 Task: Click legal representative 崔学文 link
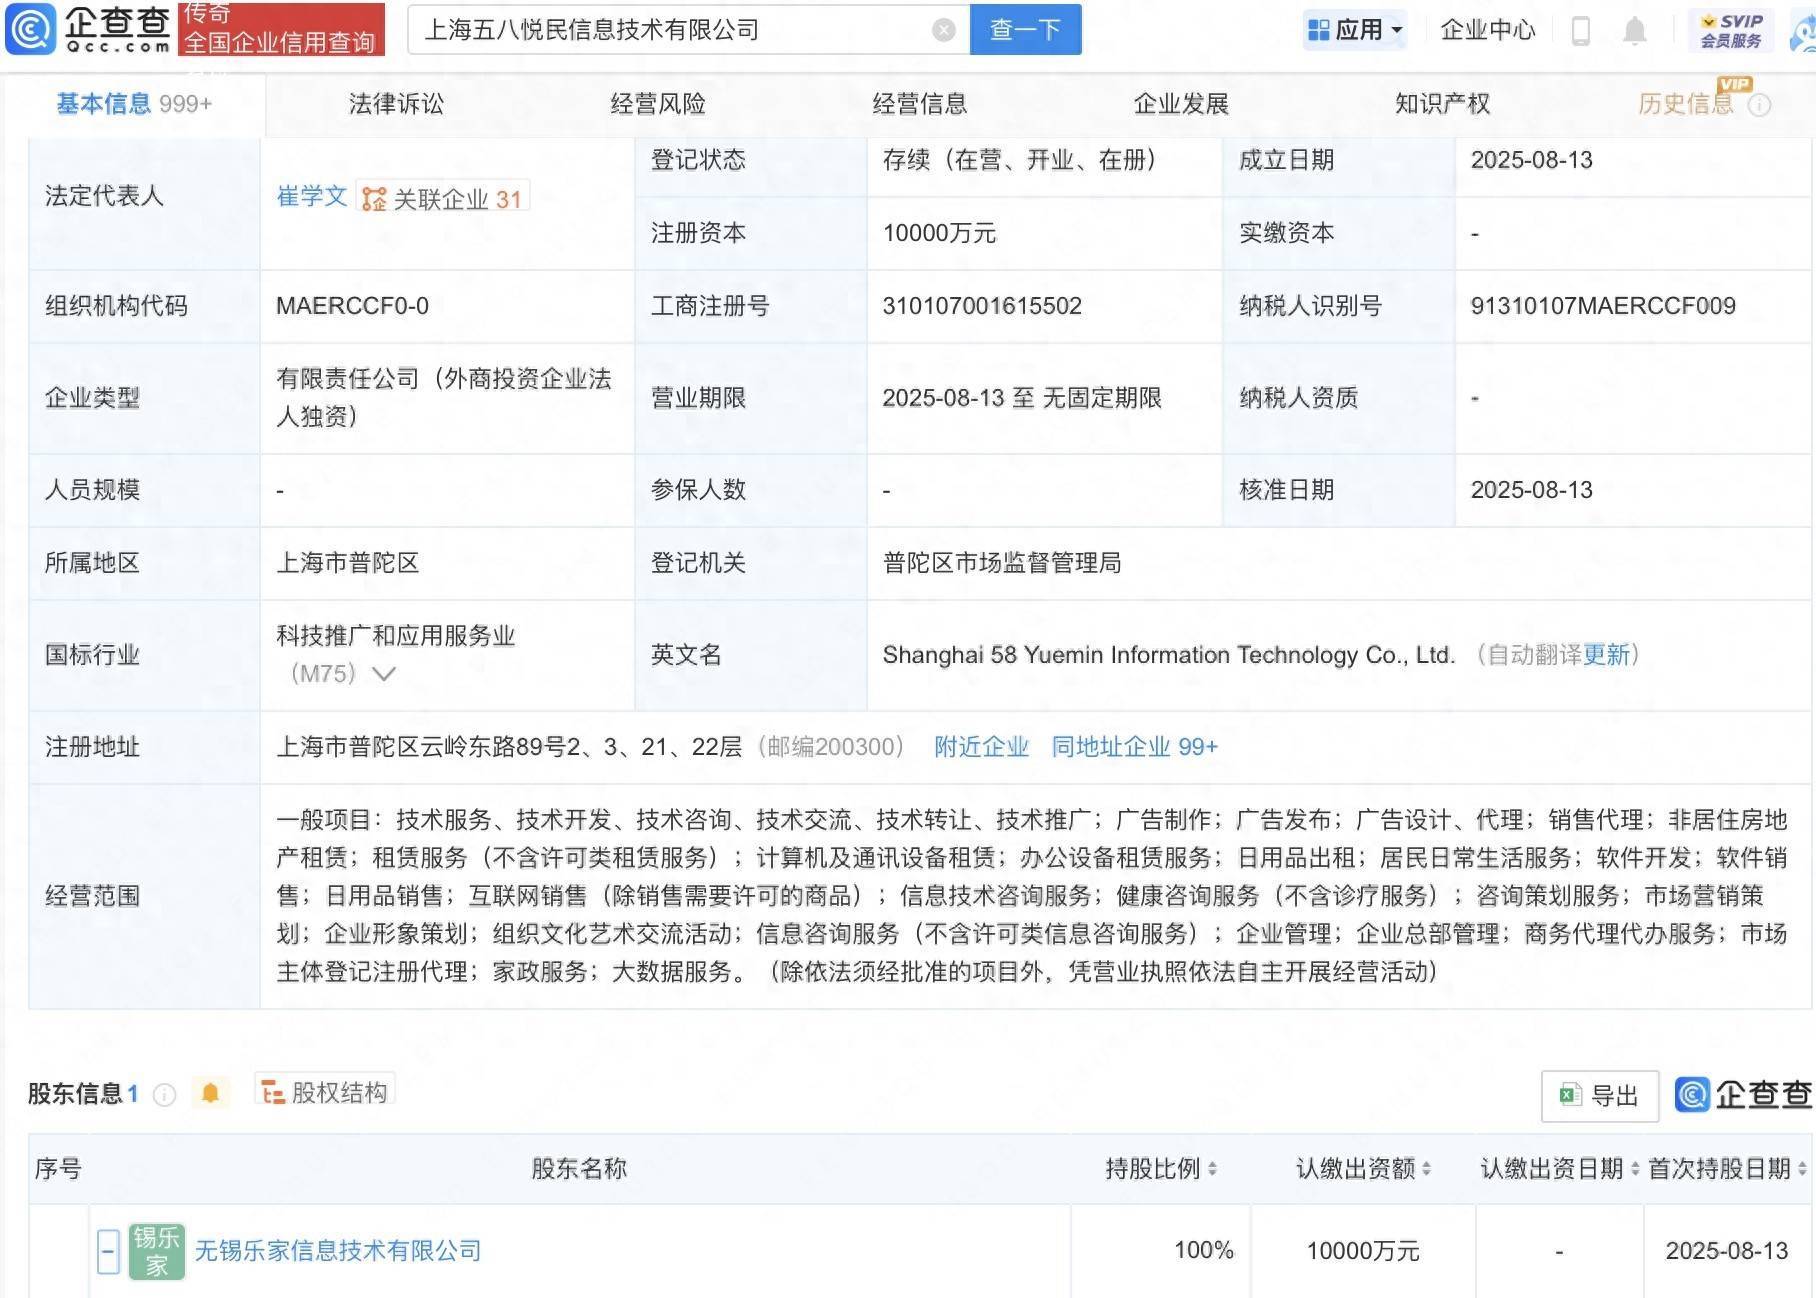coord(311,198)
